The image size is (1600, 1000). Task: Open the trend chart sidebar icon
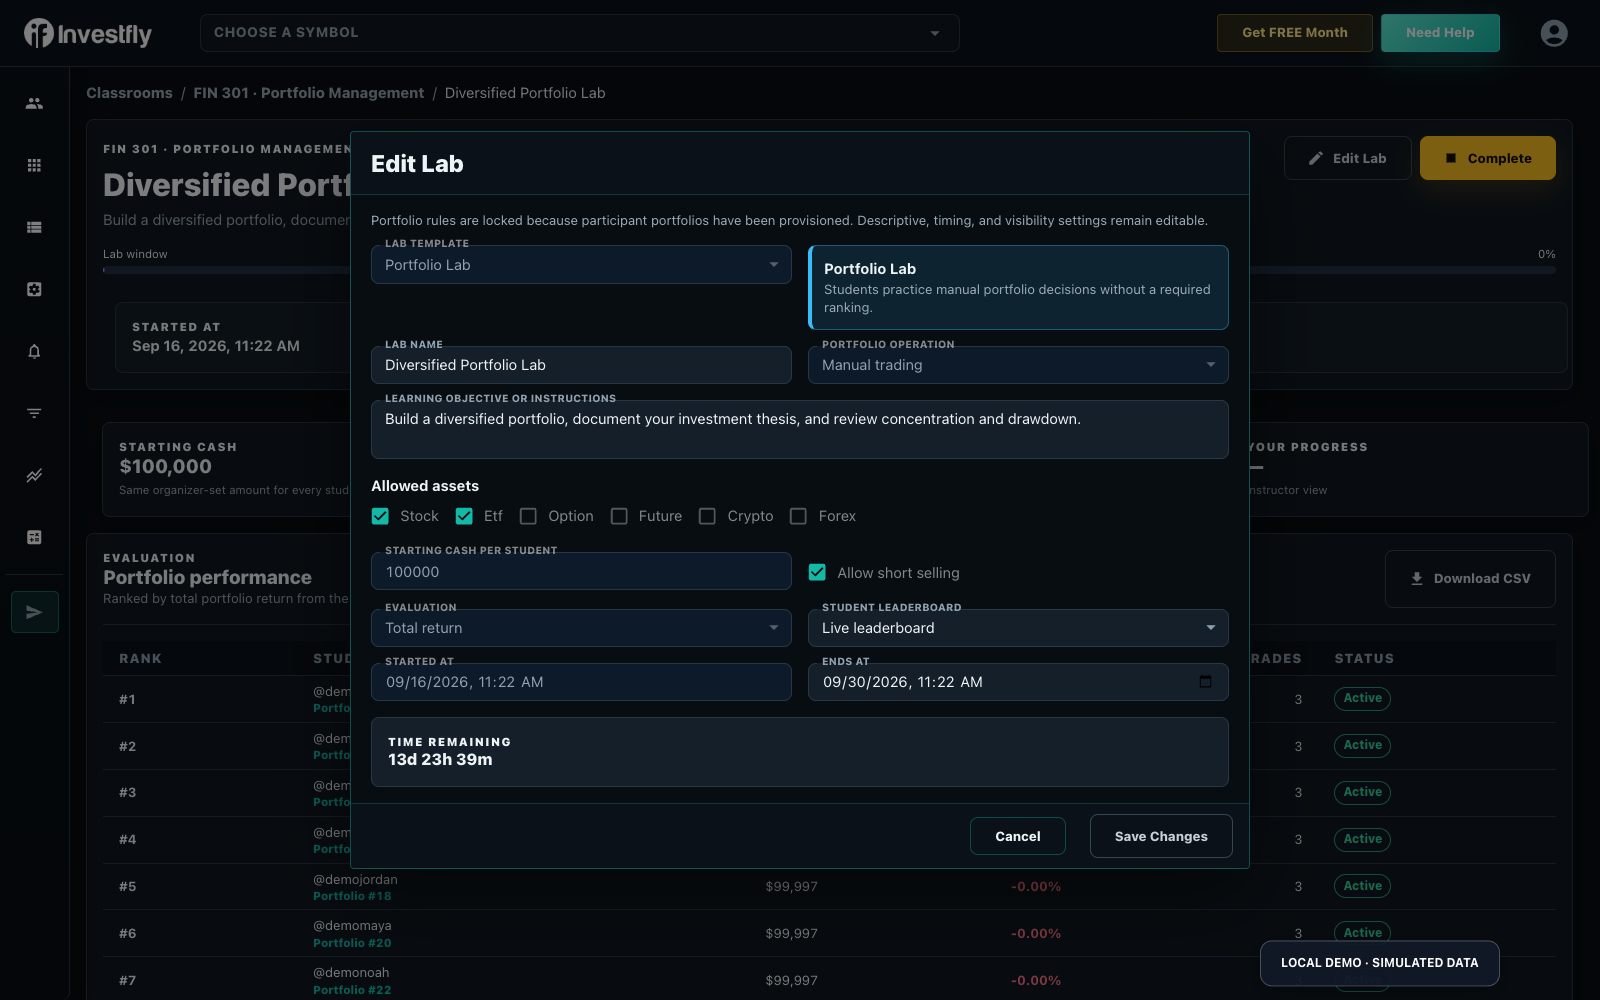pyautogui.click(x=34, y=475)
